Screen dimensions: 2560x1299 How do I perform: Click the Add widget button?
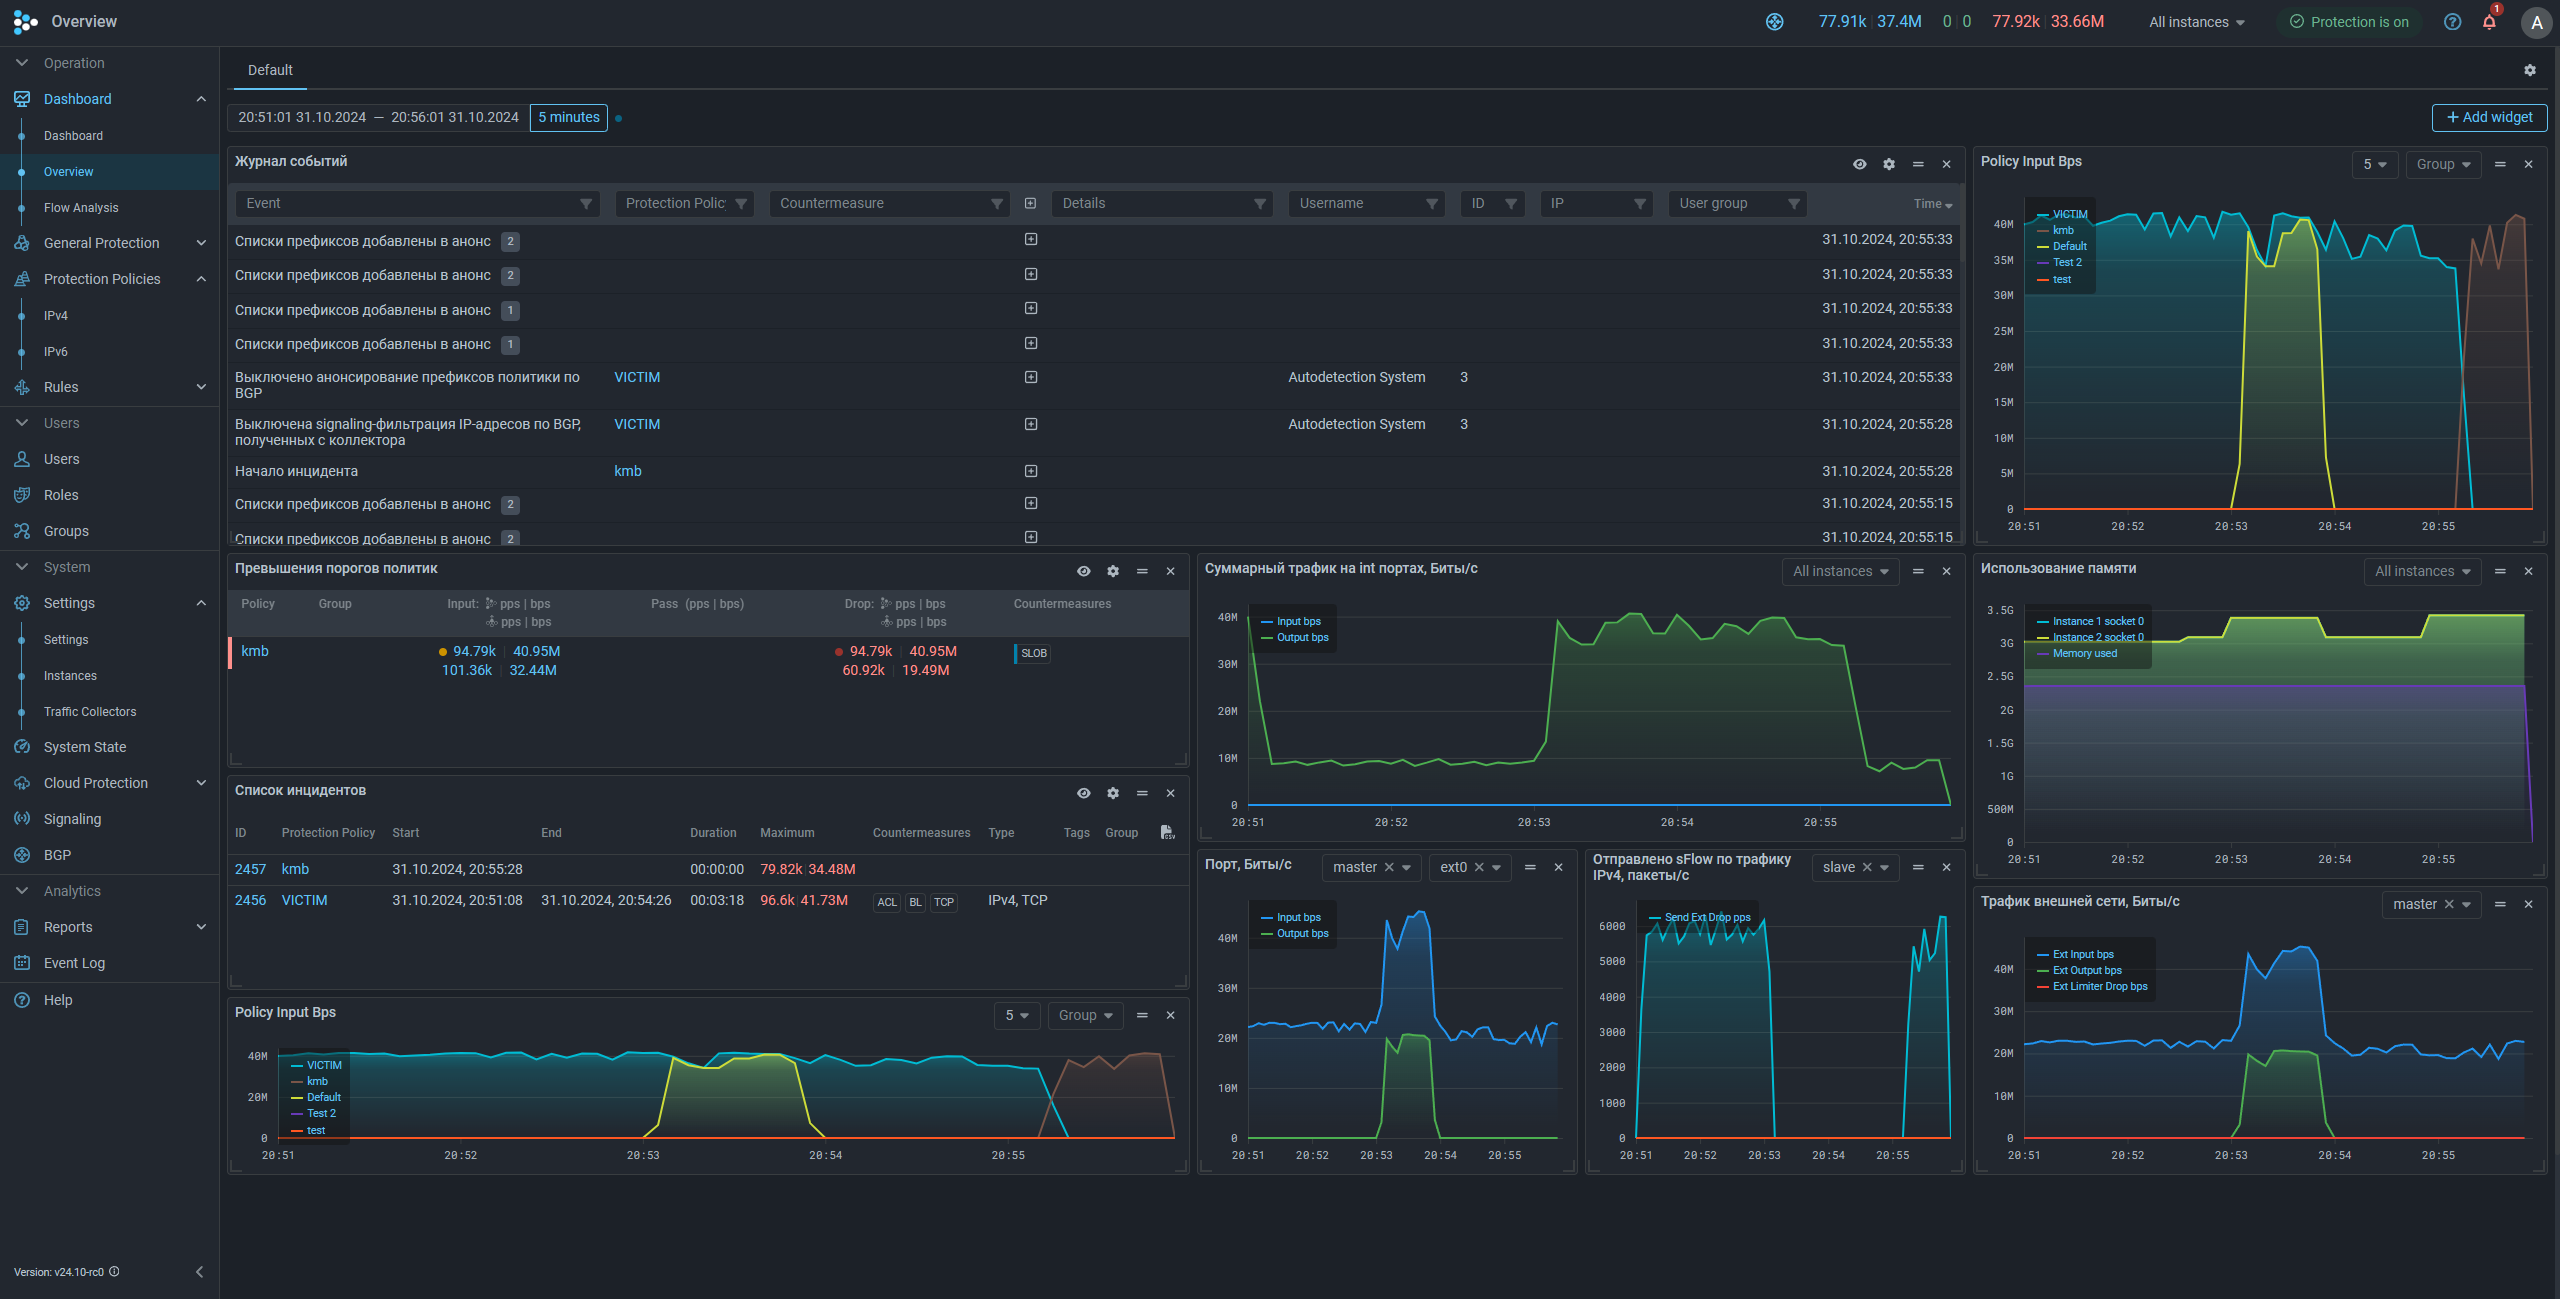2489,117
